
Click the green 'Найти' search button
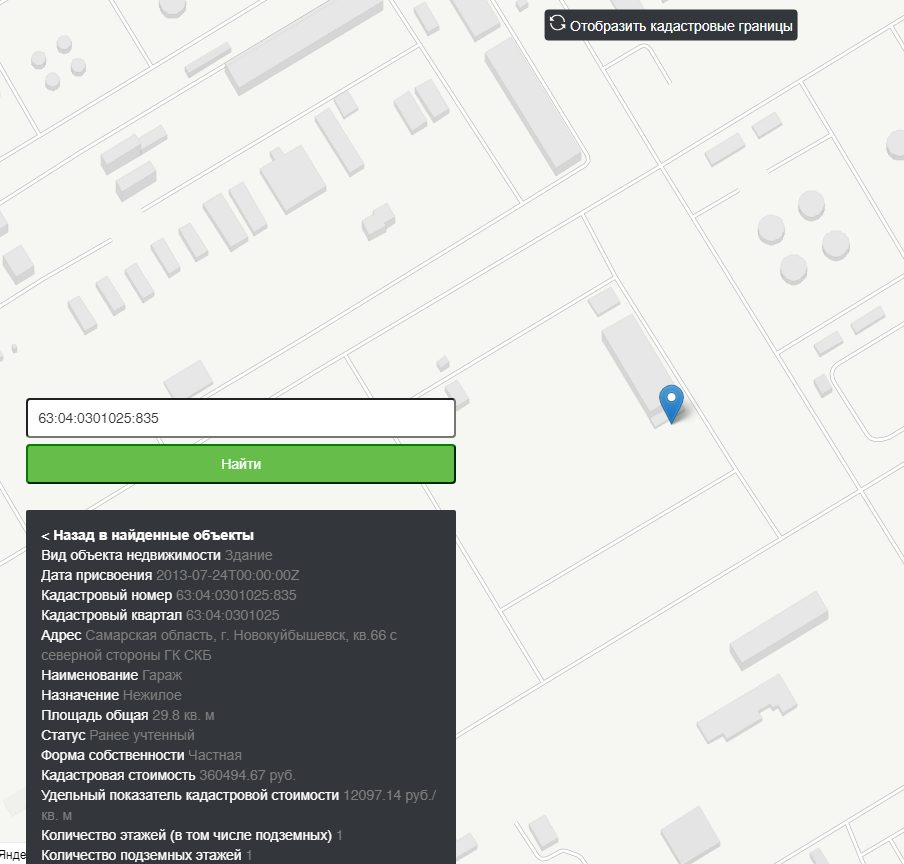241,464
